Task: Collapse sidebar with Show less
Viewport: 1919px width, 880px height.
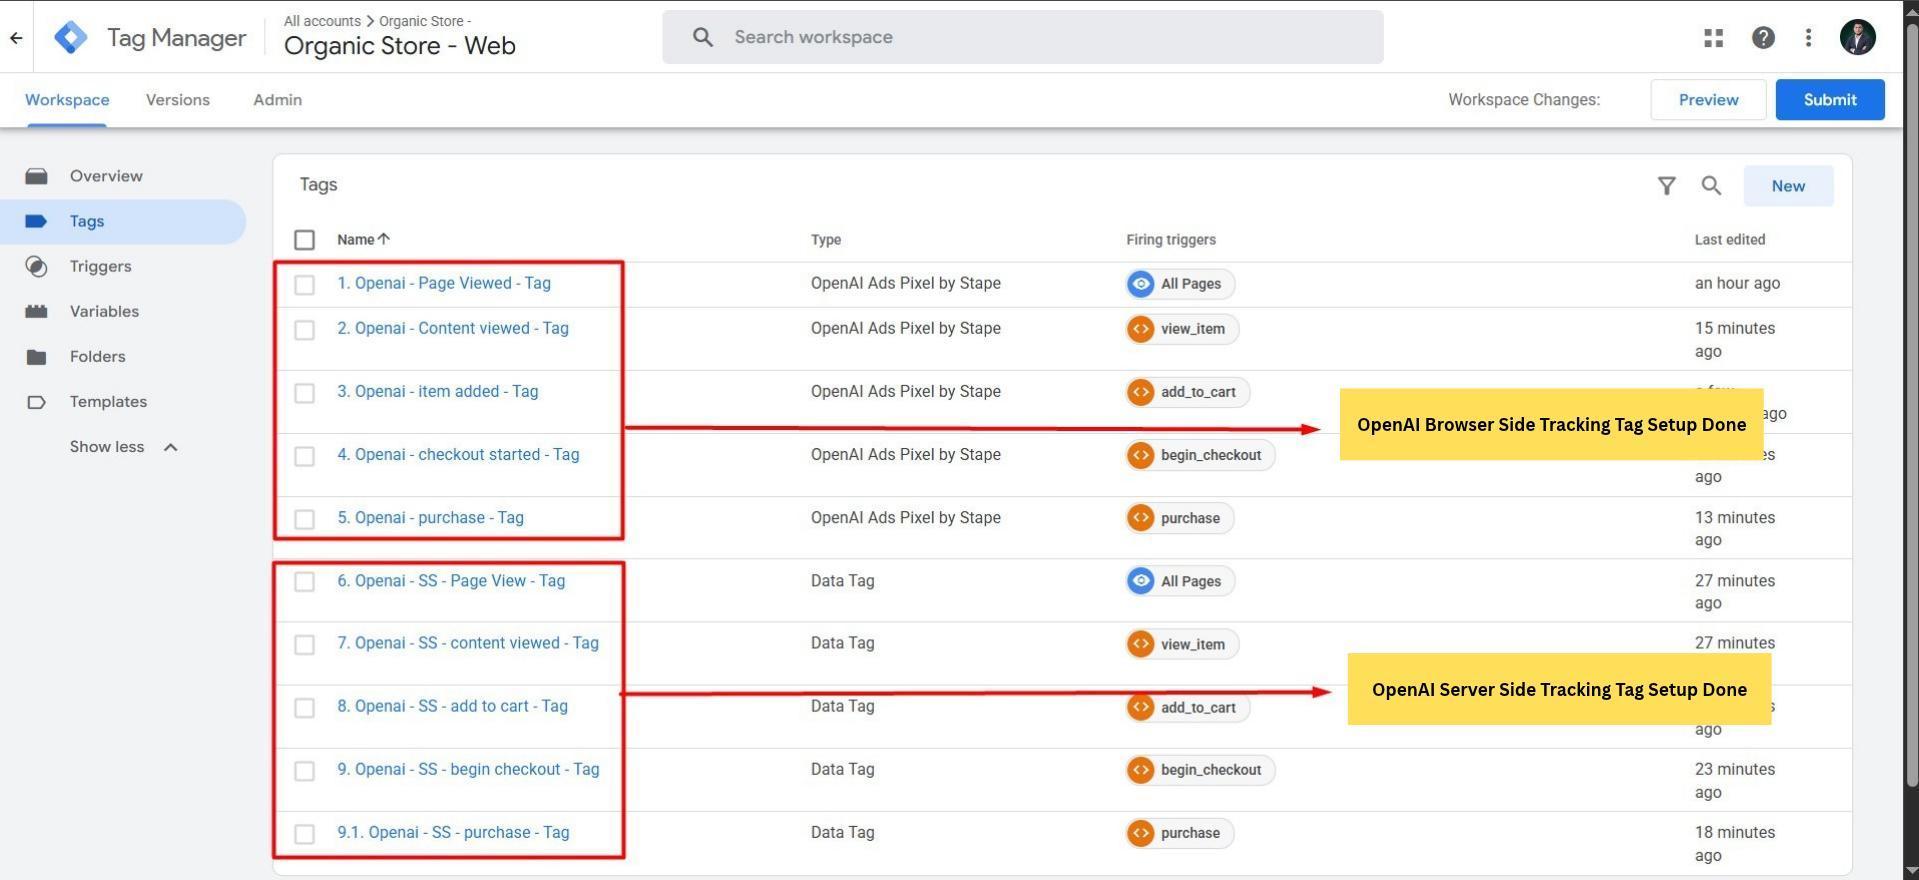Action: click(123, 447)
